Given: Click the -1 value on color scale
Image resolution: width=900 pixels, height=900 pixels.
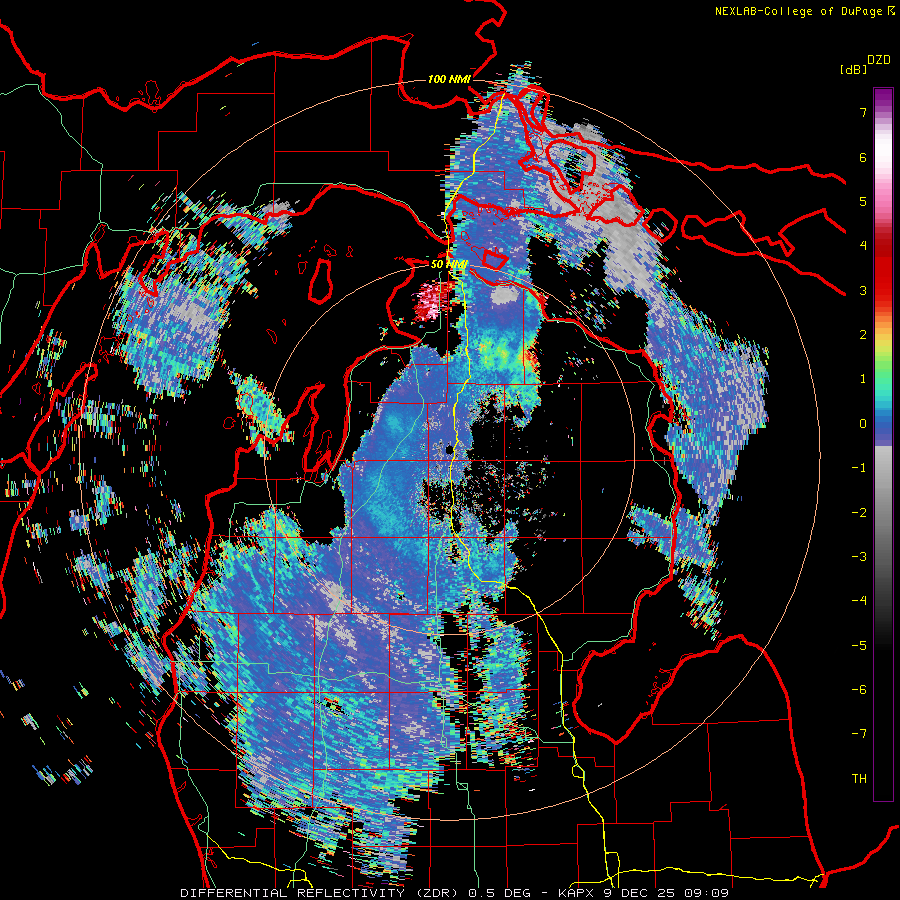Looking at the screenshot, I should (859, 468).
